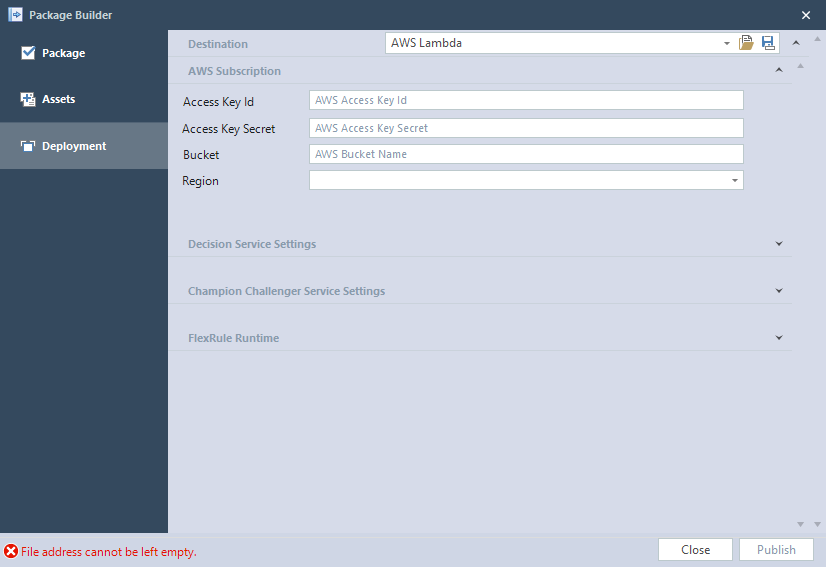Viewport: 826px width, 567px height.
Task: Click the save deployment settings disk icon
Action: [768, 43]
